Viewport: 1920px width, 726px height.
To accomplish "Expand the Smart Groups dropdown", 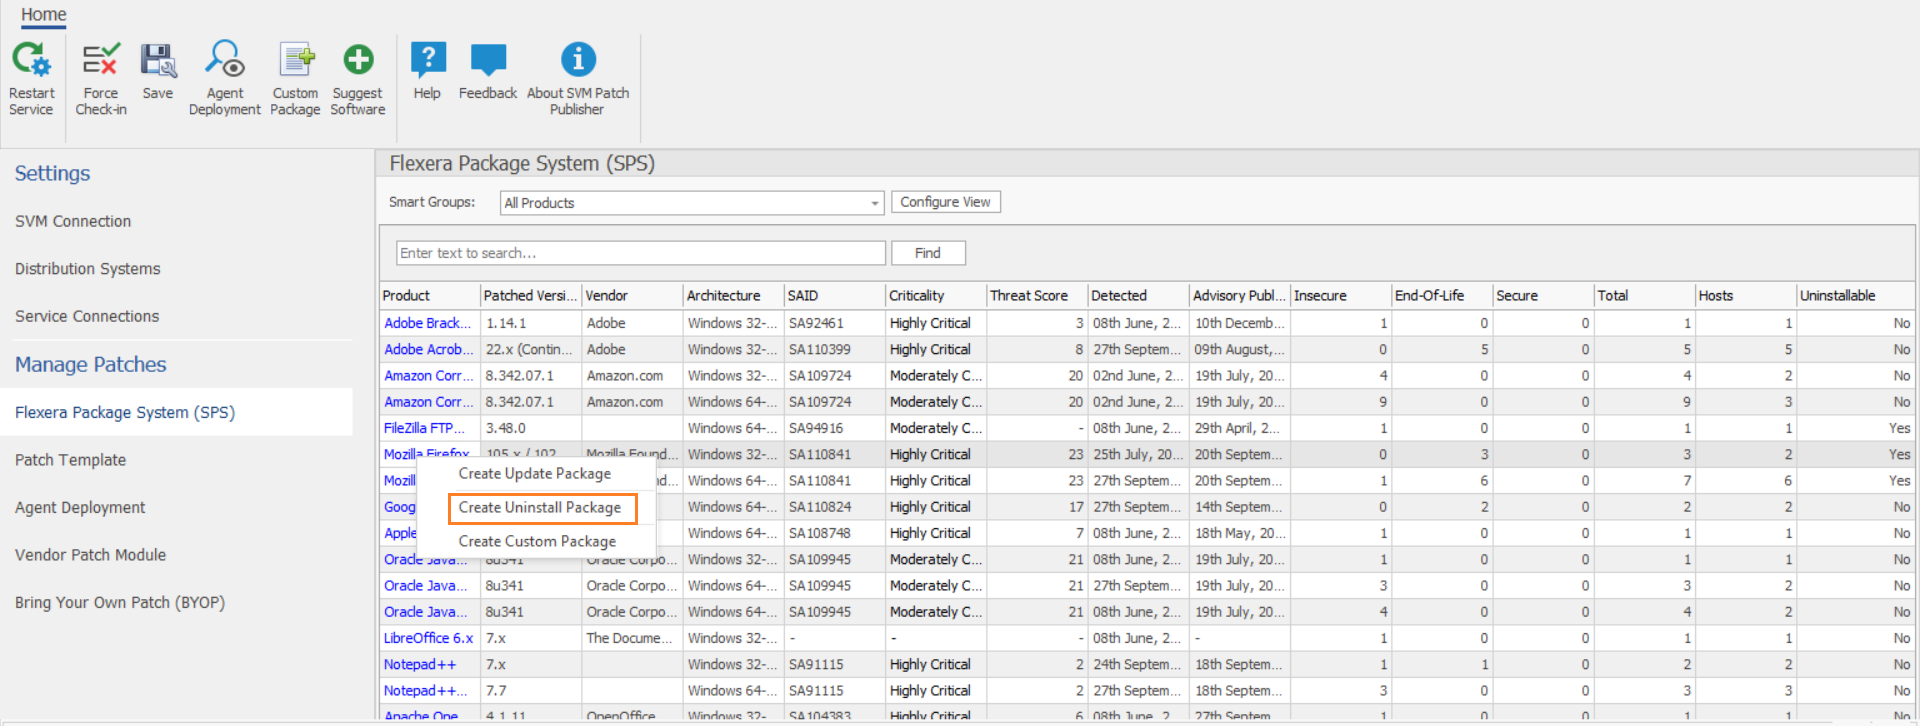I will (874, 203).
